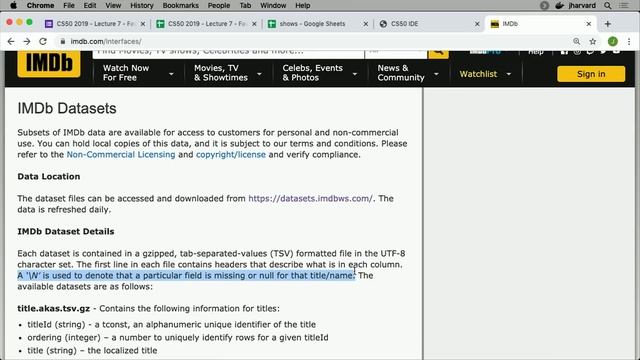Image resolution: width=640 pixels, height=360 pixels.
Task: Open the View menu
Action: coord(113,5)
